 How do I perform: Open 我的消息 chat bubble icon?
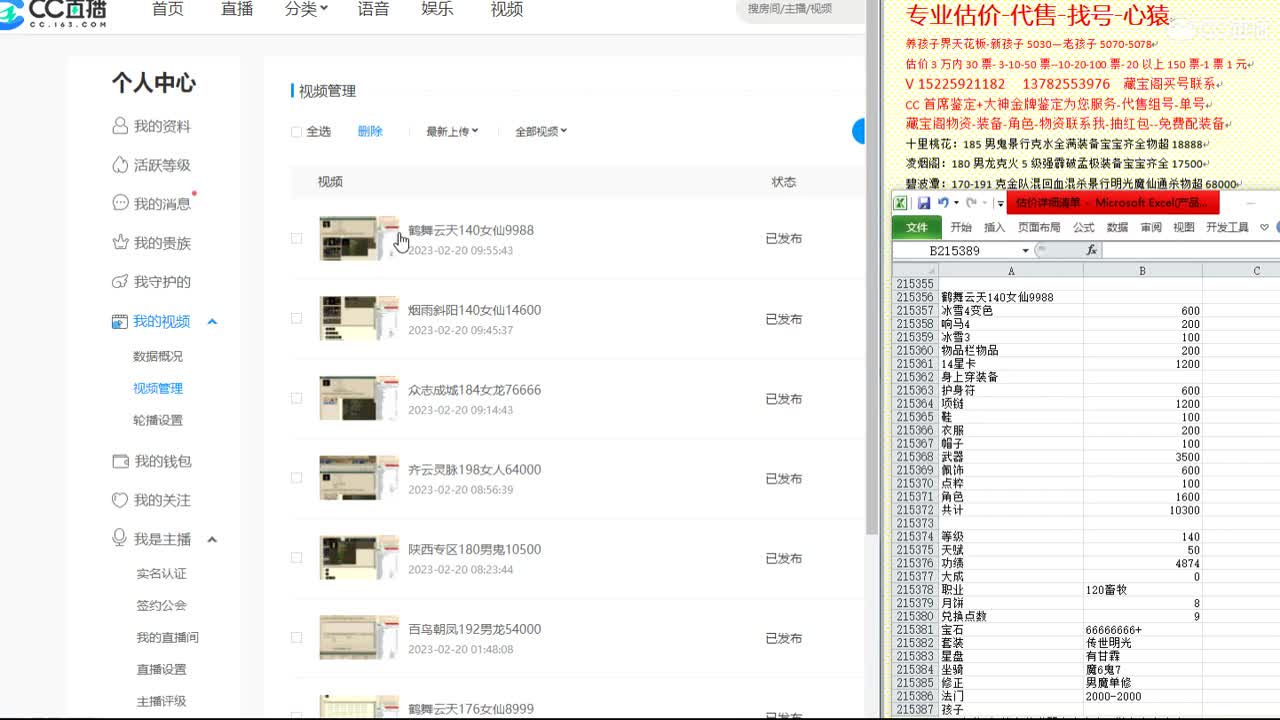click(x=120, y=203)
